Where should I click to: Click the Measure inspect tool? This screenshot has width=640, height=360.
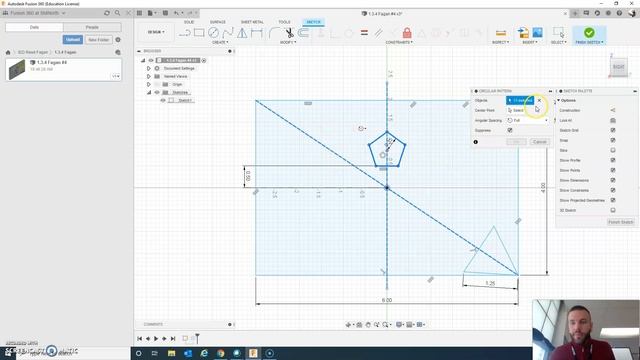(x=501, y=33)
